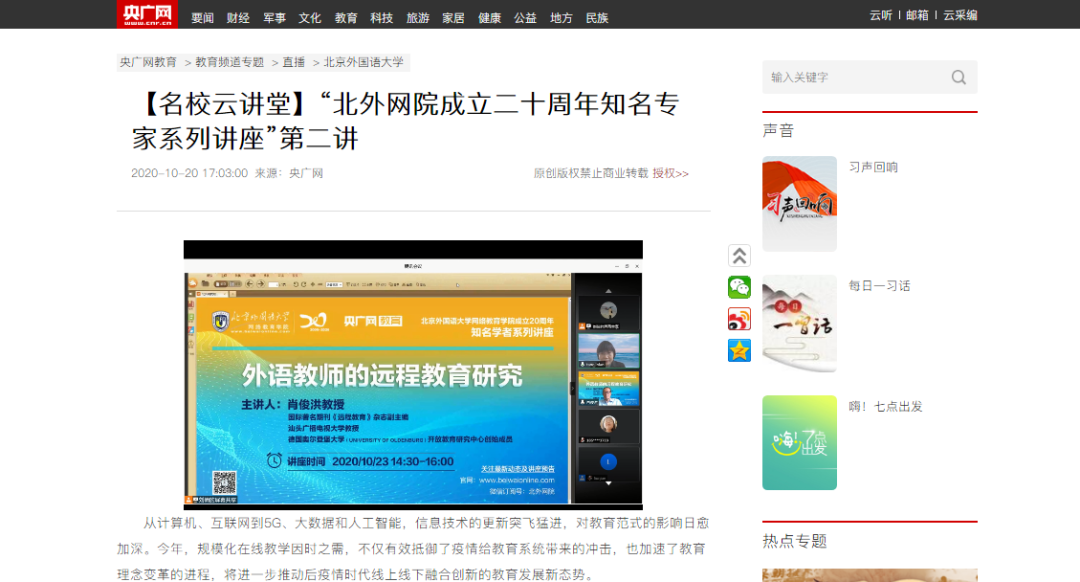Screen dimensions: 1080x582
Task: Open the 嗨！七点出发 thumbnail image
Action: tap(800, 443)
